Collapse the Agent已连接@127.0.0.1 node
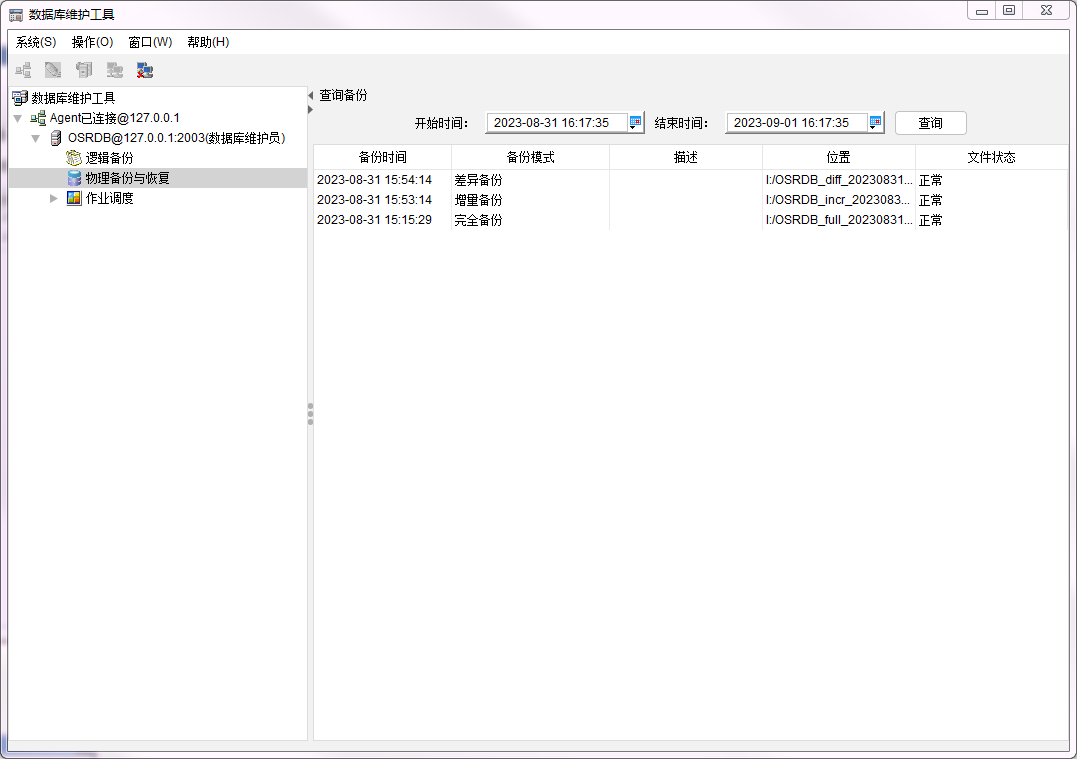Image resolution: width=1077 pixels, height=759 pixels. click(x=17, y=118)
